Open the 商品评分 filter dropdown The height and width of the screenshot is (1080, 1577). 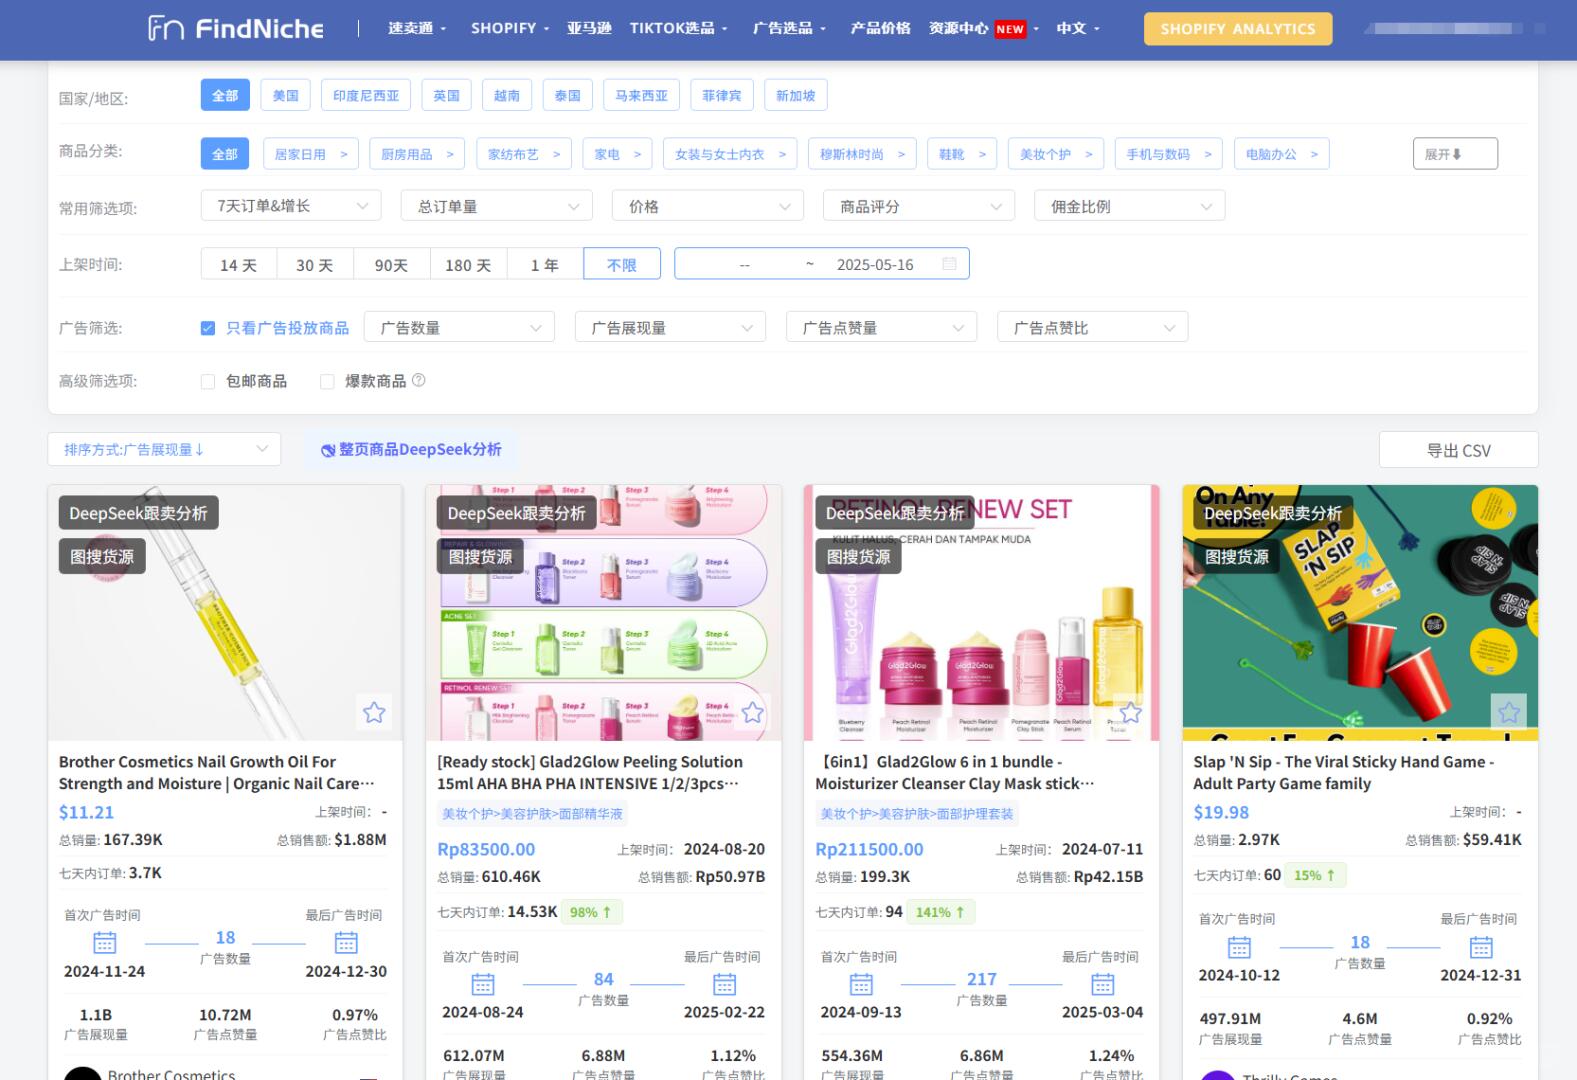[919, 206]
